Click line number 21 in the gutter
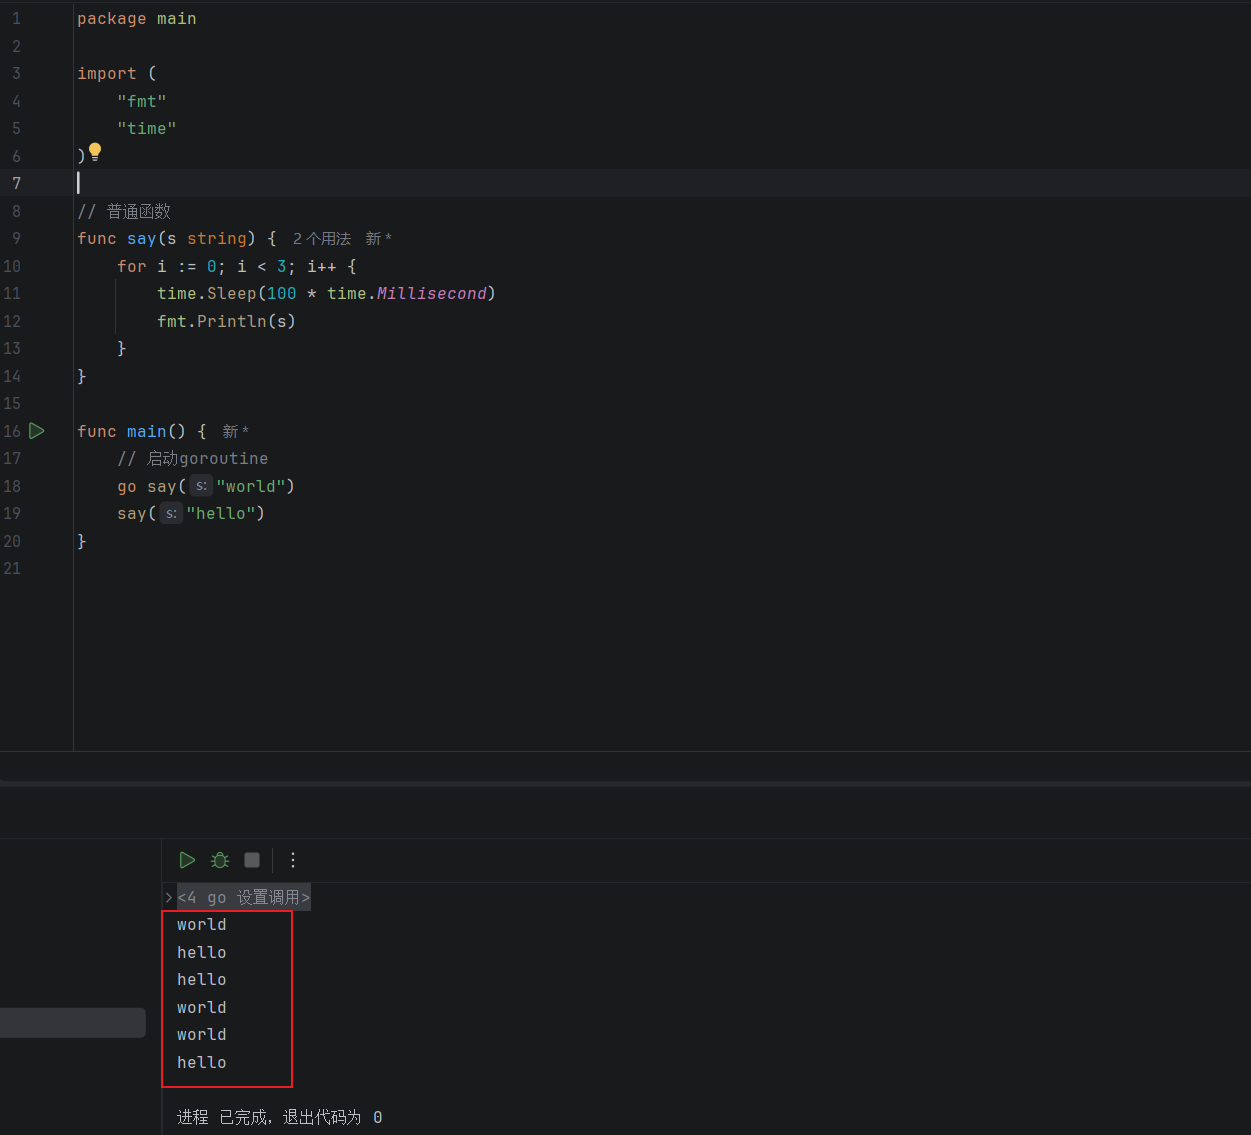 (x=12, y=568)
